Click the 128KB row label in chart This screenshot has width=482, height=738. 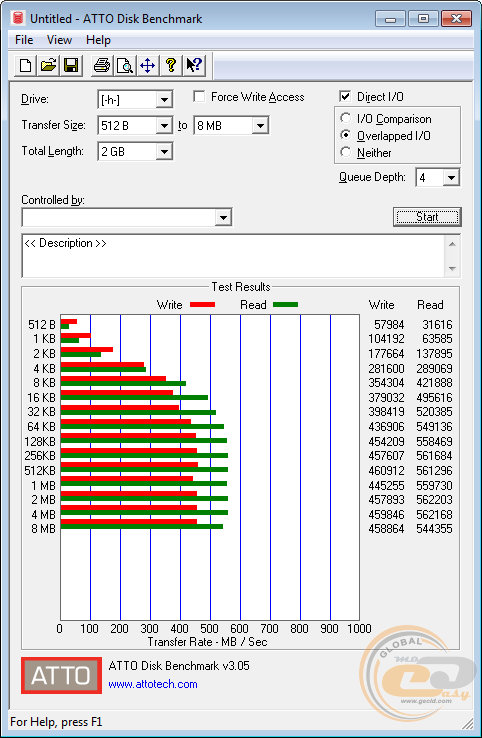(x=40, y=441)
